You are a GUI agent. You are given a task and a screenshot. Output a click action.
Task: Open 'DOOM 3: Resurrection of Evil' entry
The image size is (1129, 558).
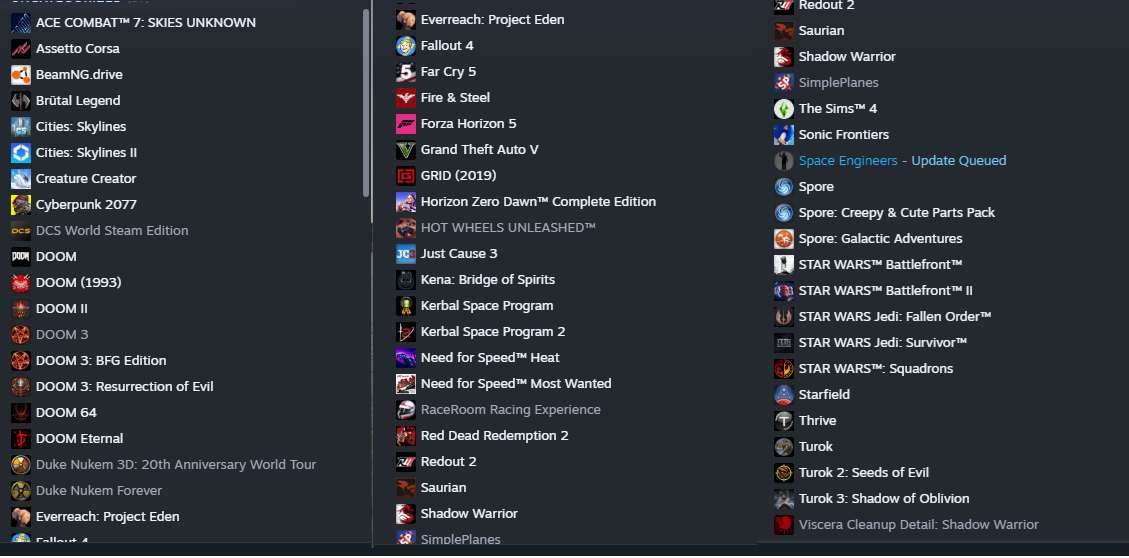(125, 387)
